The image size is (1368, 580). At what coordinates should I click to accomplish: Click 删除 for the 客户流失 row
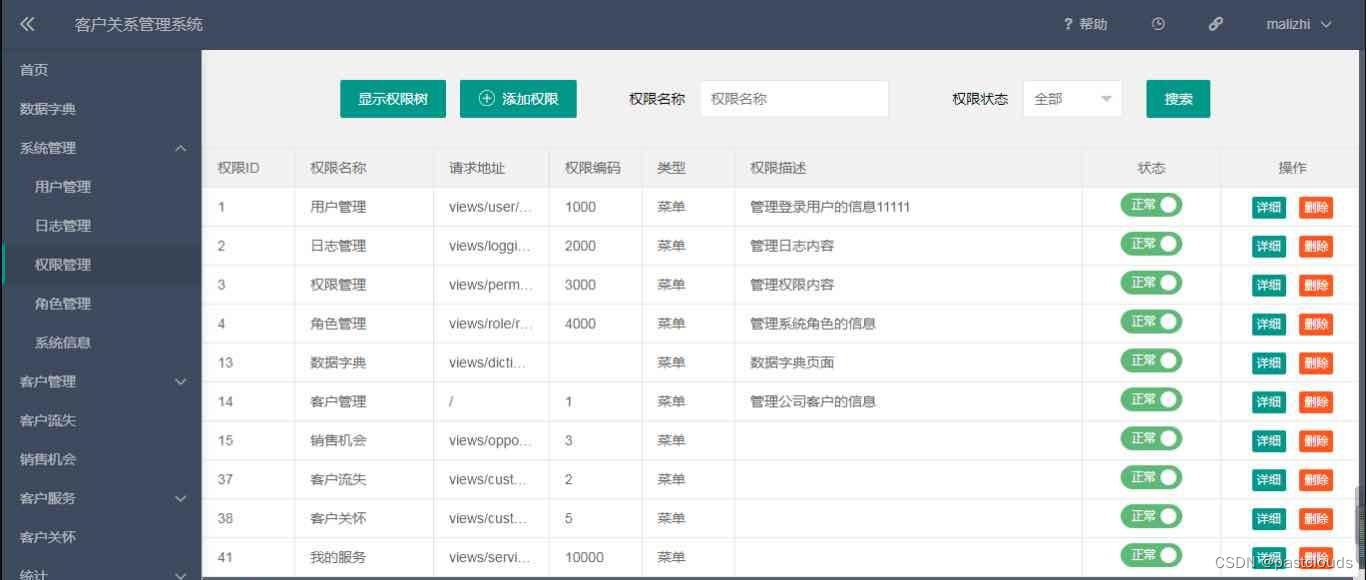(1316, 481)
